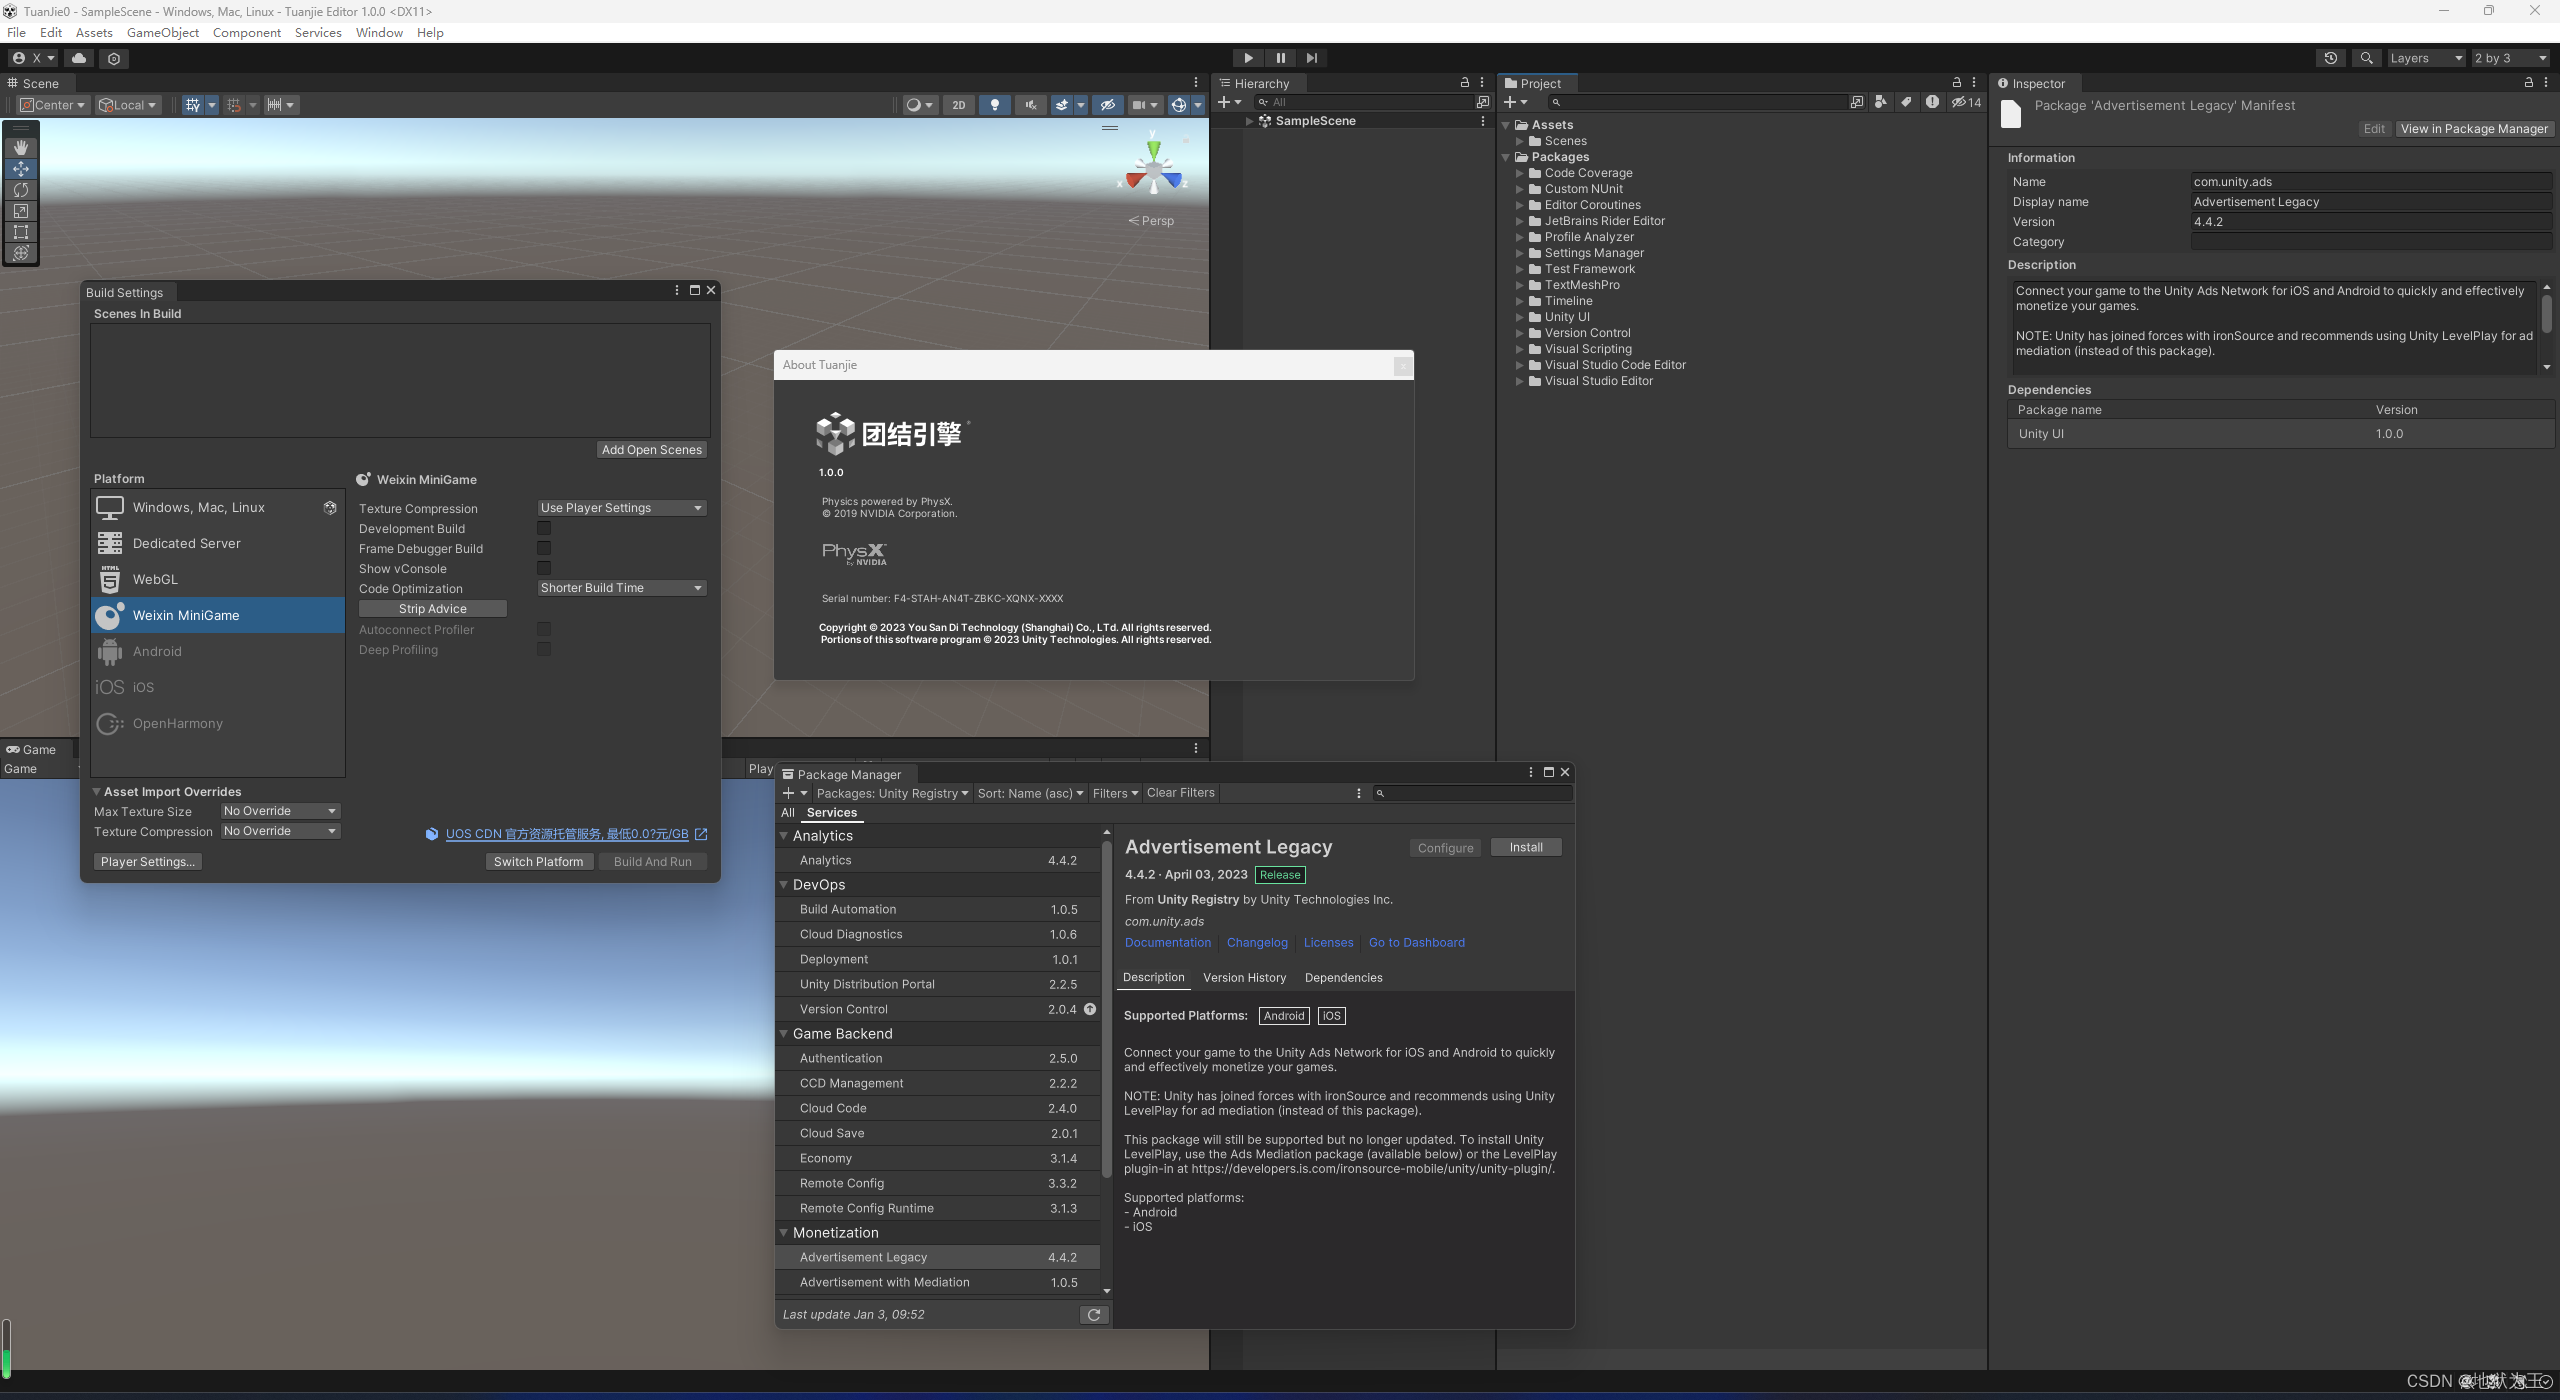Click Package Manager list scrollbar
This screenshot has width=2560, height=1400.
click(x=1106, y=1010)
